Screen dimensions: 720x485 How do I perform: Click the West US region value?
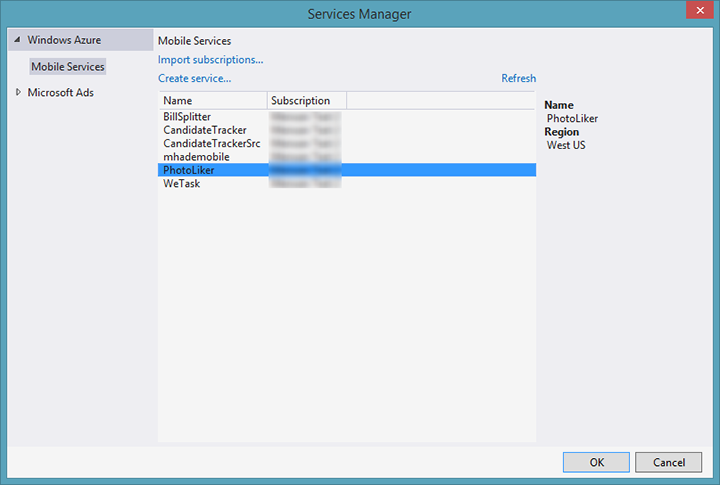[x=566, y=145]
